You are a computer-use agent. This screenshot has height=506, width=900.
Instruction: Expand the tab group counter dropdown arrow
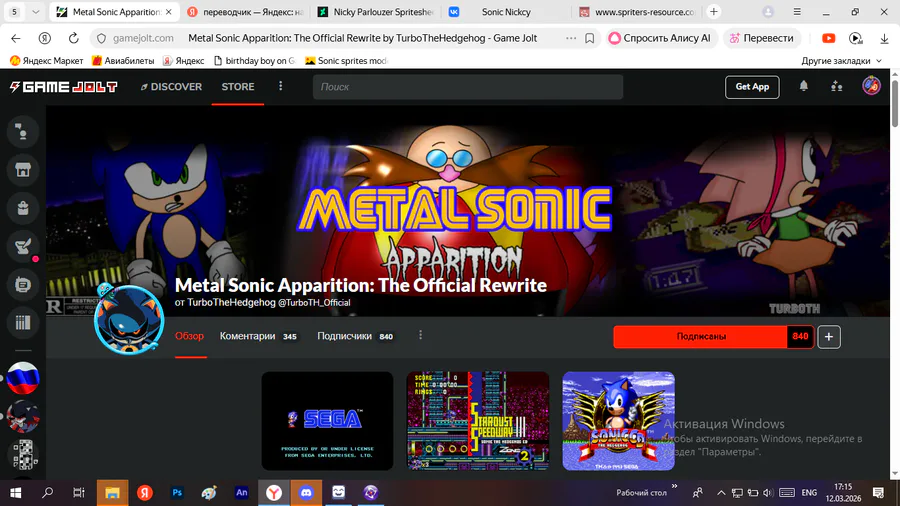(36, 11)
